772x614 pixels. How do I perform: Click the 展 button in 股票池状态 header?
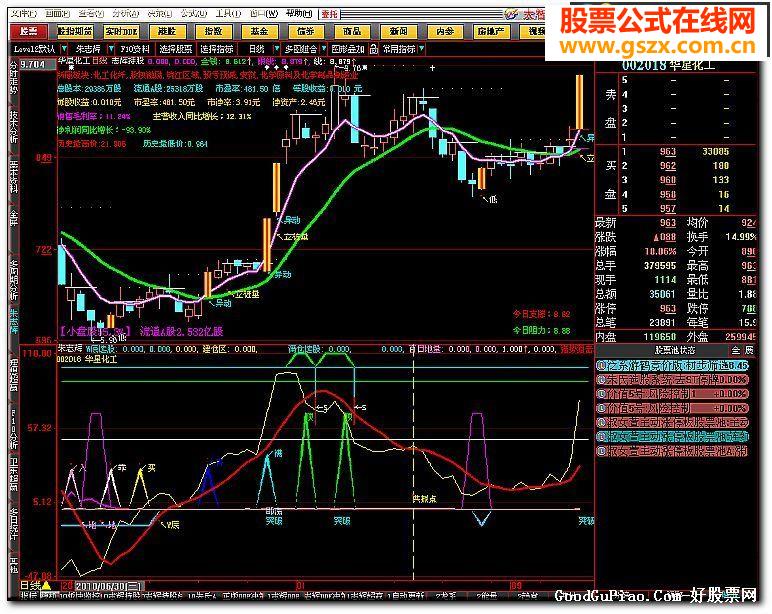click(749, 350)
